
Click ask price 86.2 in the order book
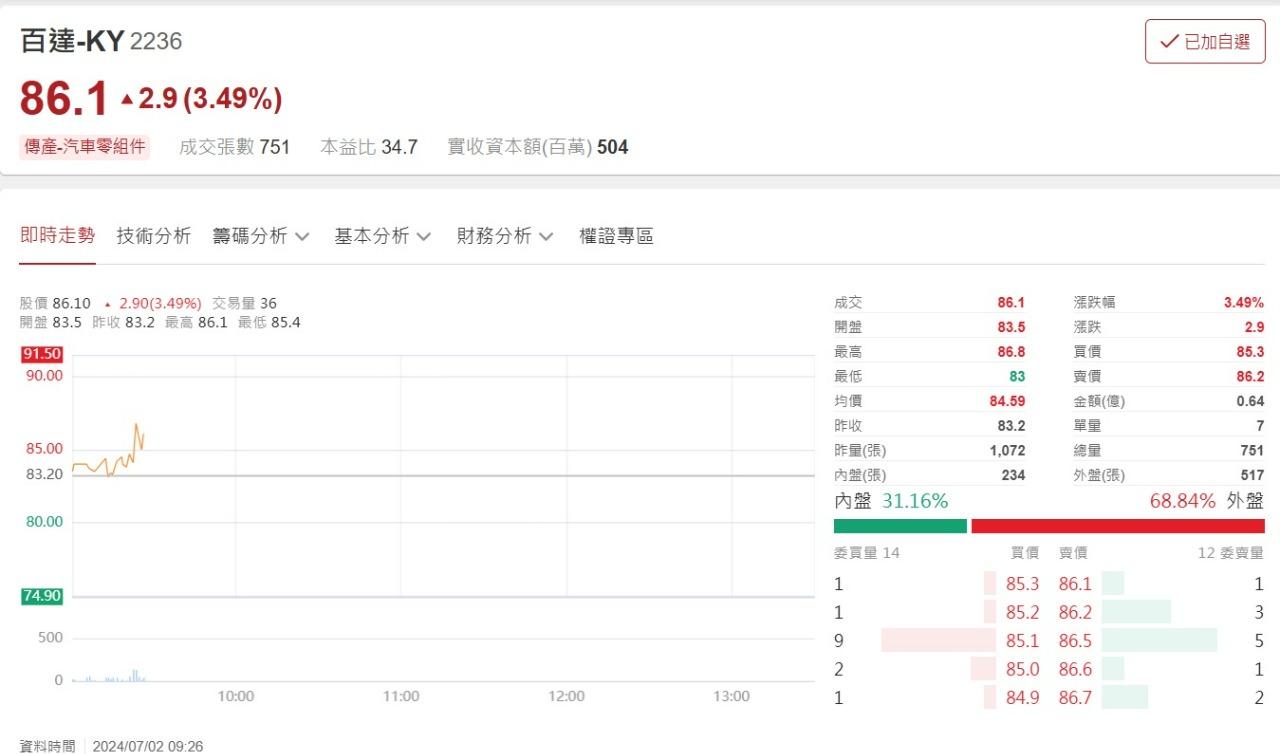[x=1075, y=612]
